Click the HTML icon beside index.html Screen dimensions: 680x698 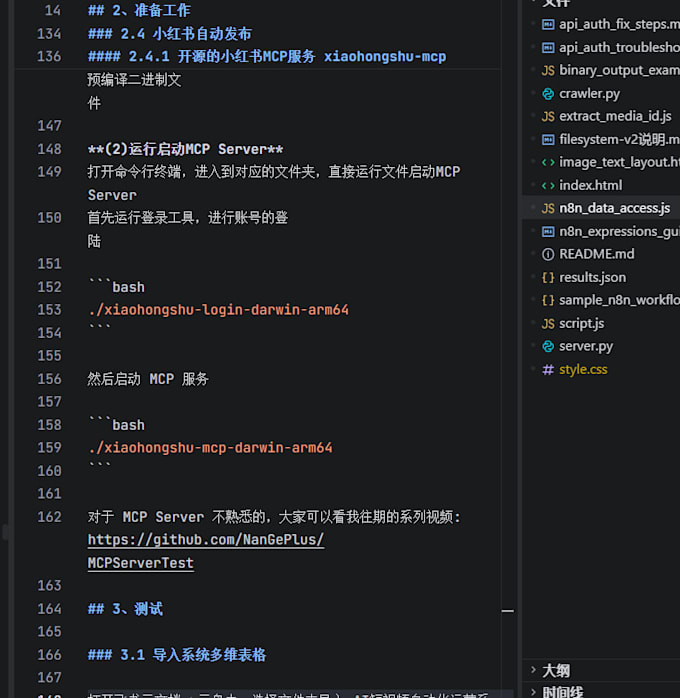548,185
